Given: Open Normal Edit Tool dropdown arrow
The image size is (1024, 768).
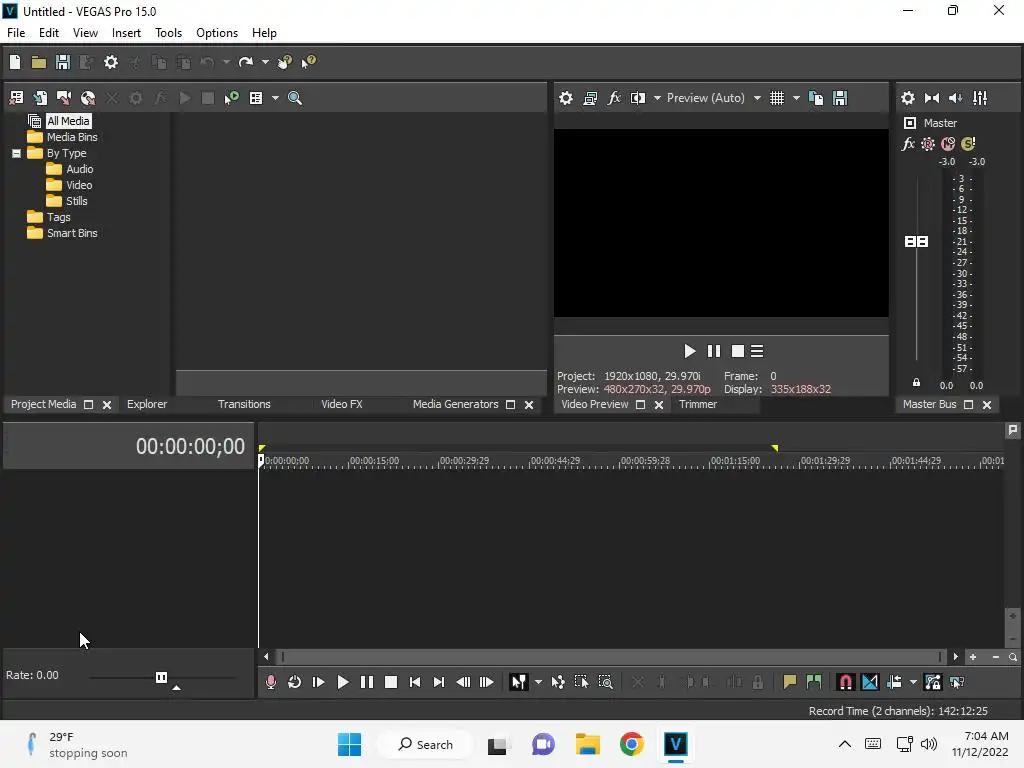Looking at the screenshot, I should click(x=538, y=682).
